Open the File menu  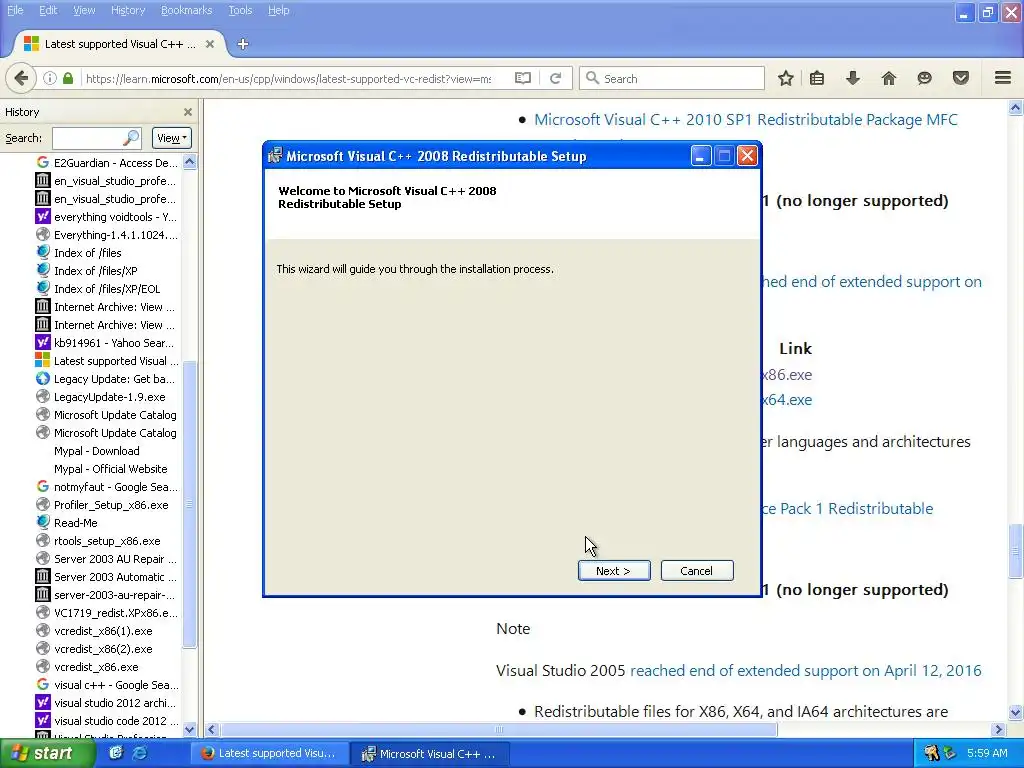(14, 10)
